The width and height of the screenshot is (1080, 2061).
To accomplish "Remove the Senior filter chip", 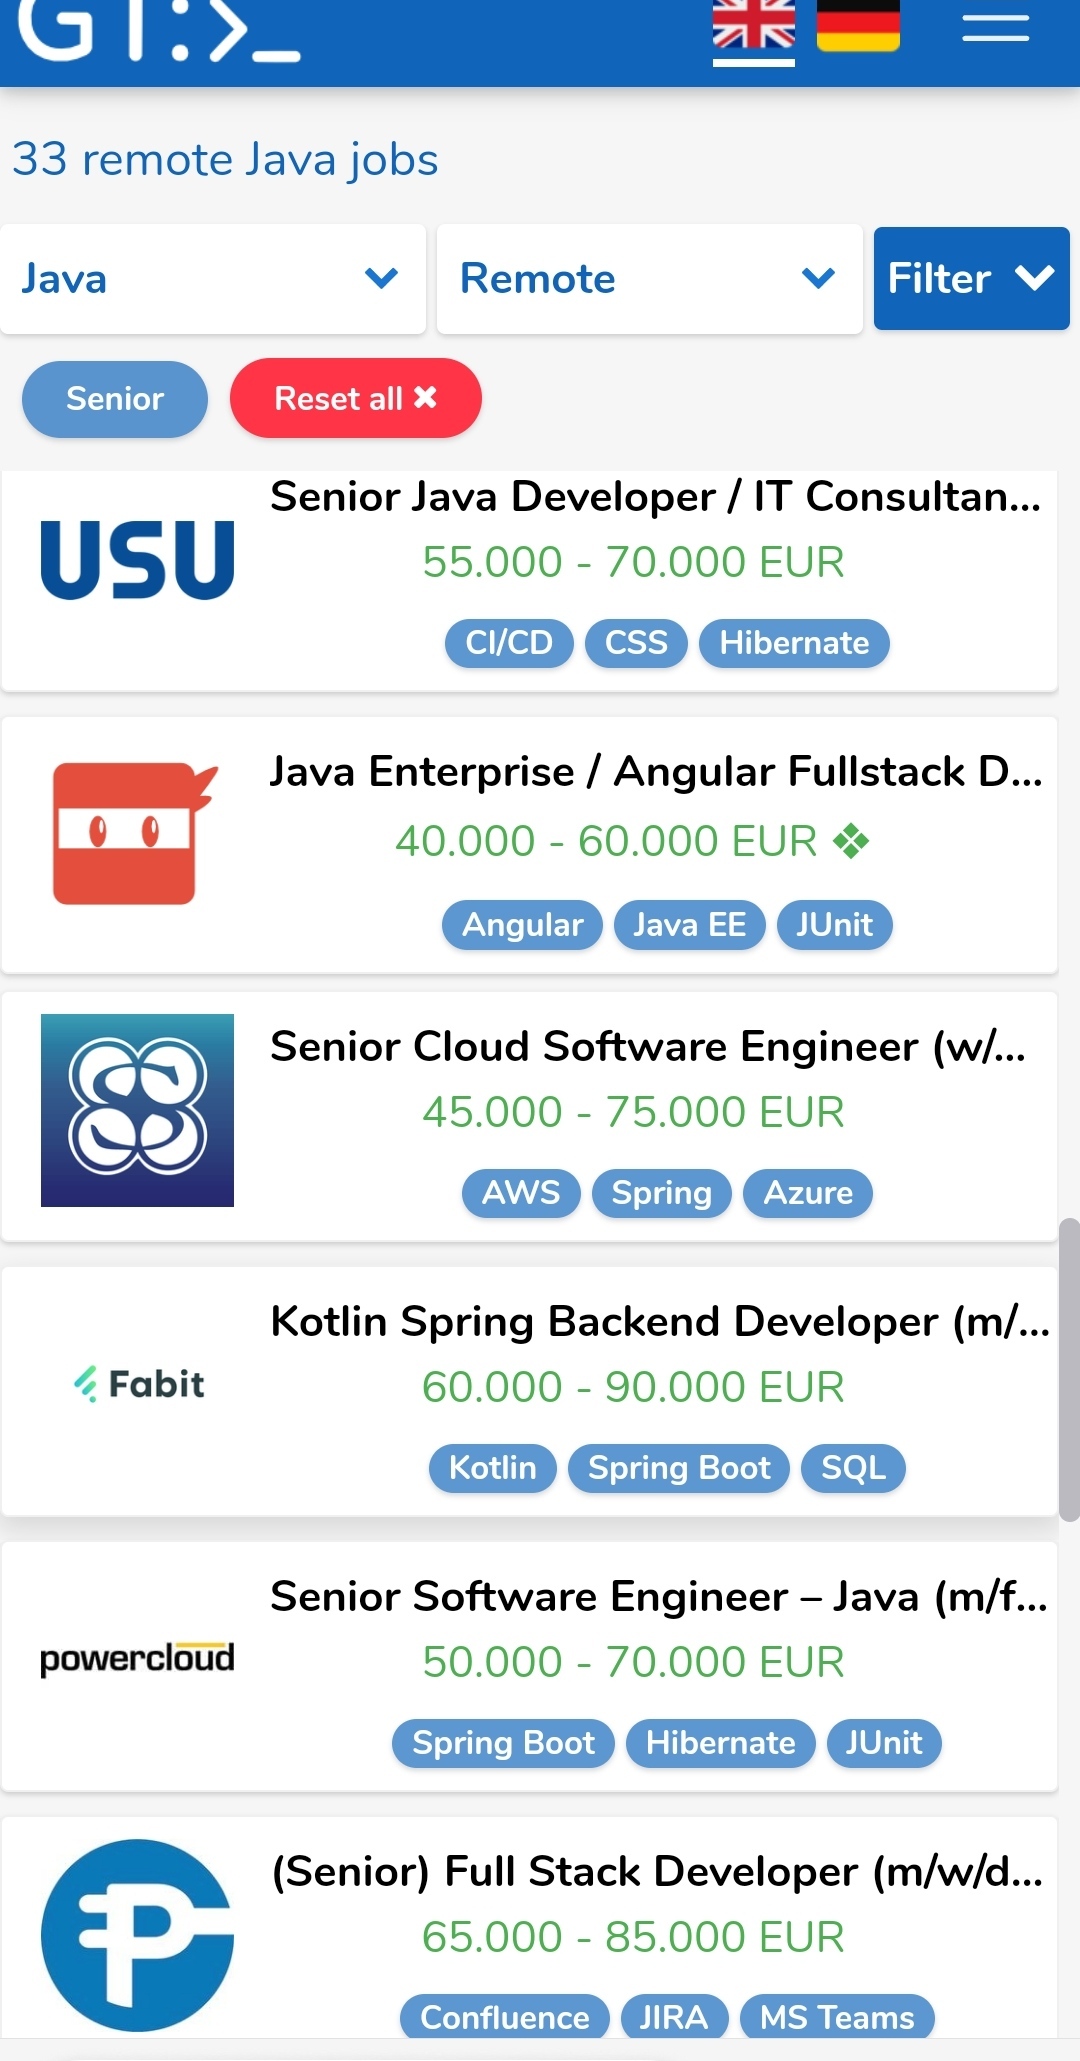I will click(x=115, y=399).
